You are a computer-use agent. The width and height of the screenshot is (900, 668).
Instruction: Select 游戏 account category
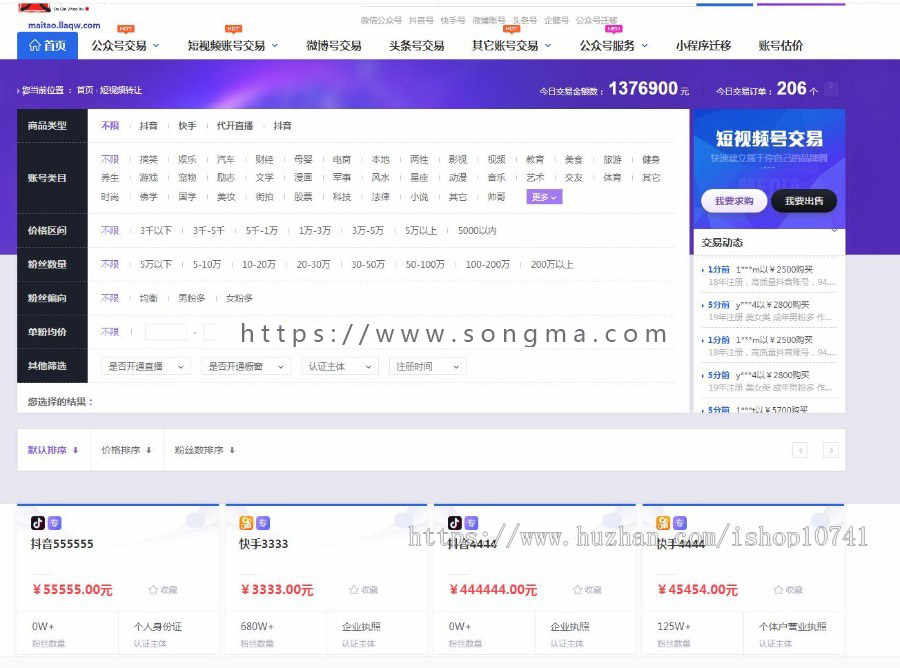pyautogui.click(x=148, y=178)
